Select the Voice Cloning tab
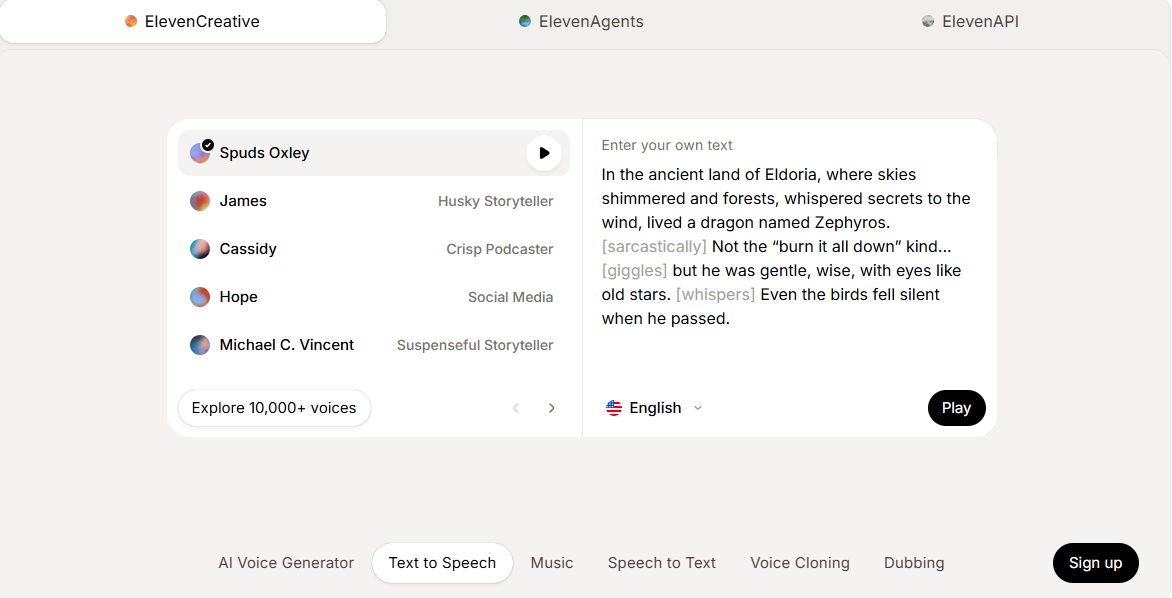 coord(800,563)
